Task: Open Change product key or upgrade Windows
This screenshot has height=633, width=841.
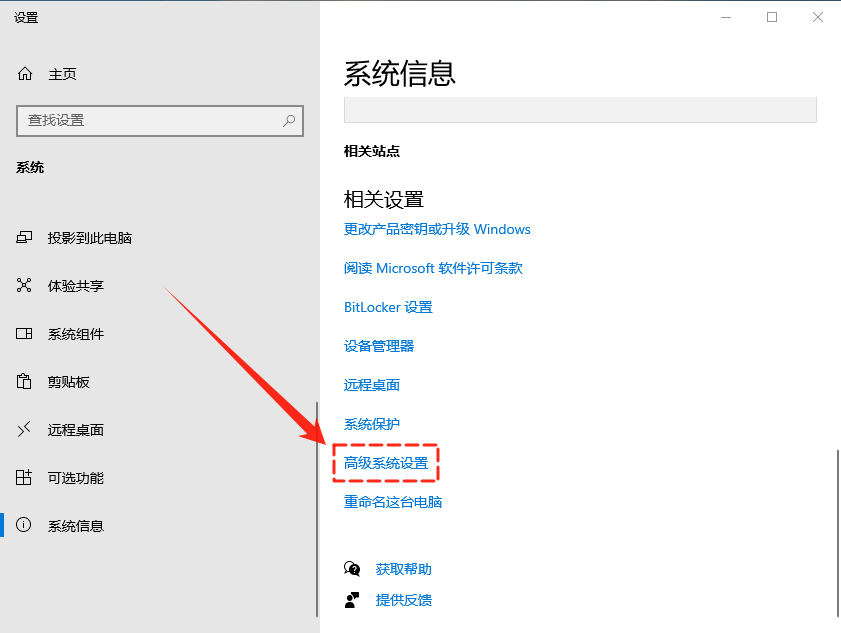Action: [x=437, y=229]
